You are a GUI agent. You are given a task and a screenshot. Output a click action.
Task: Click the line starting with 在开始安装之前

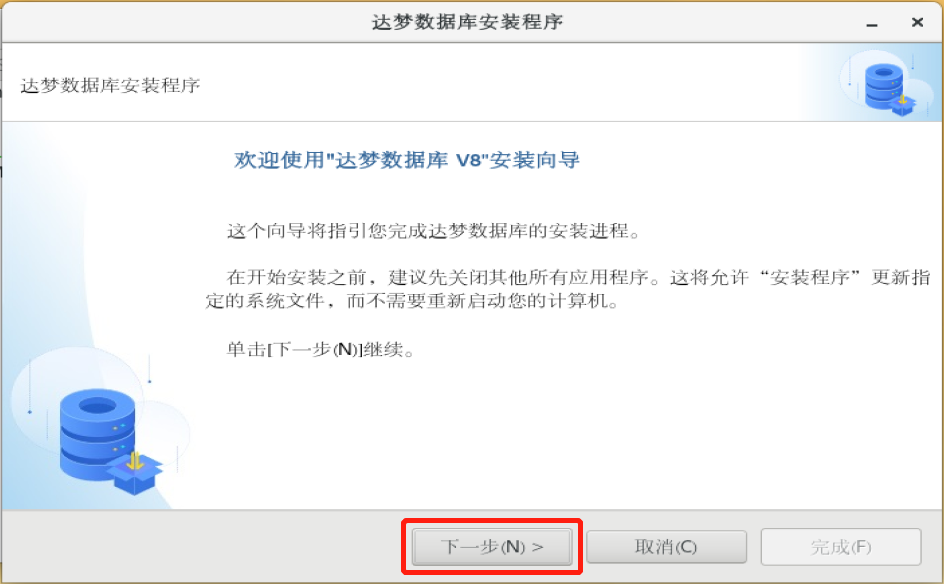point(578,278)
